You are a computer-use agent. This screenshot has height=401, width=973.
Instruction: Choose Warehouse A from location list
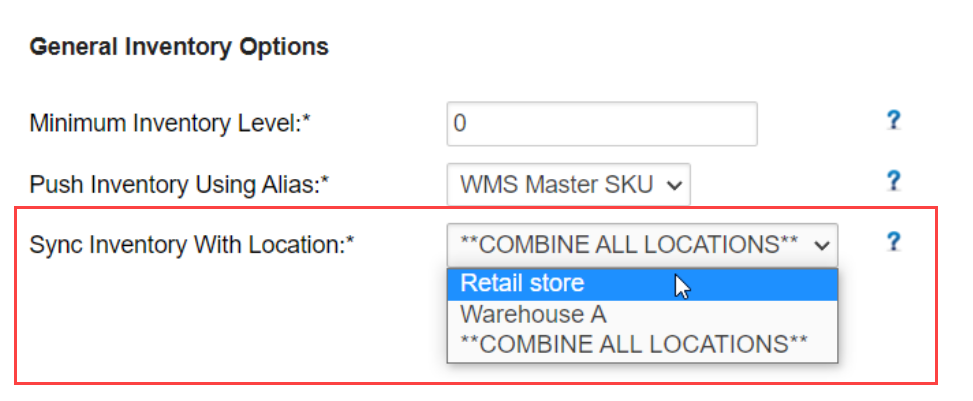point(642,315)
